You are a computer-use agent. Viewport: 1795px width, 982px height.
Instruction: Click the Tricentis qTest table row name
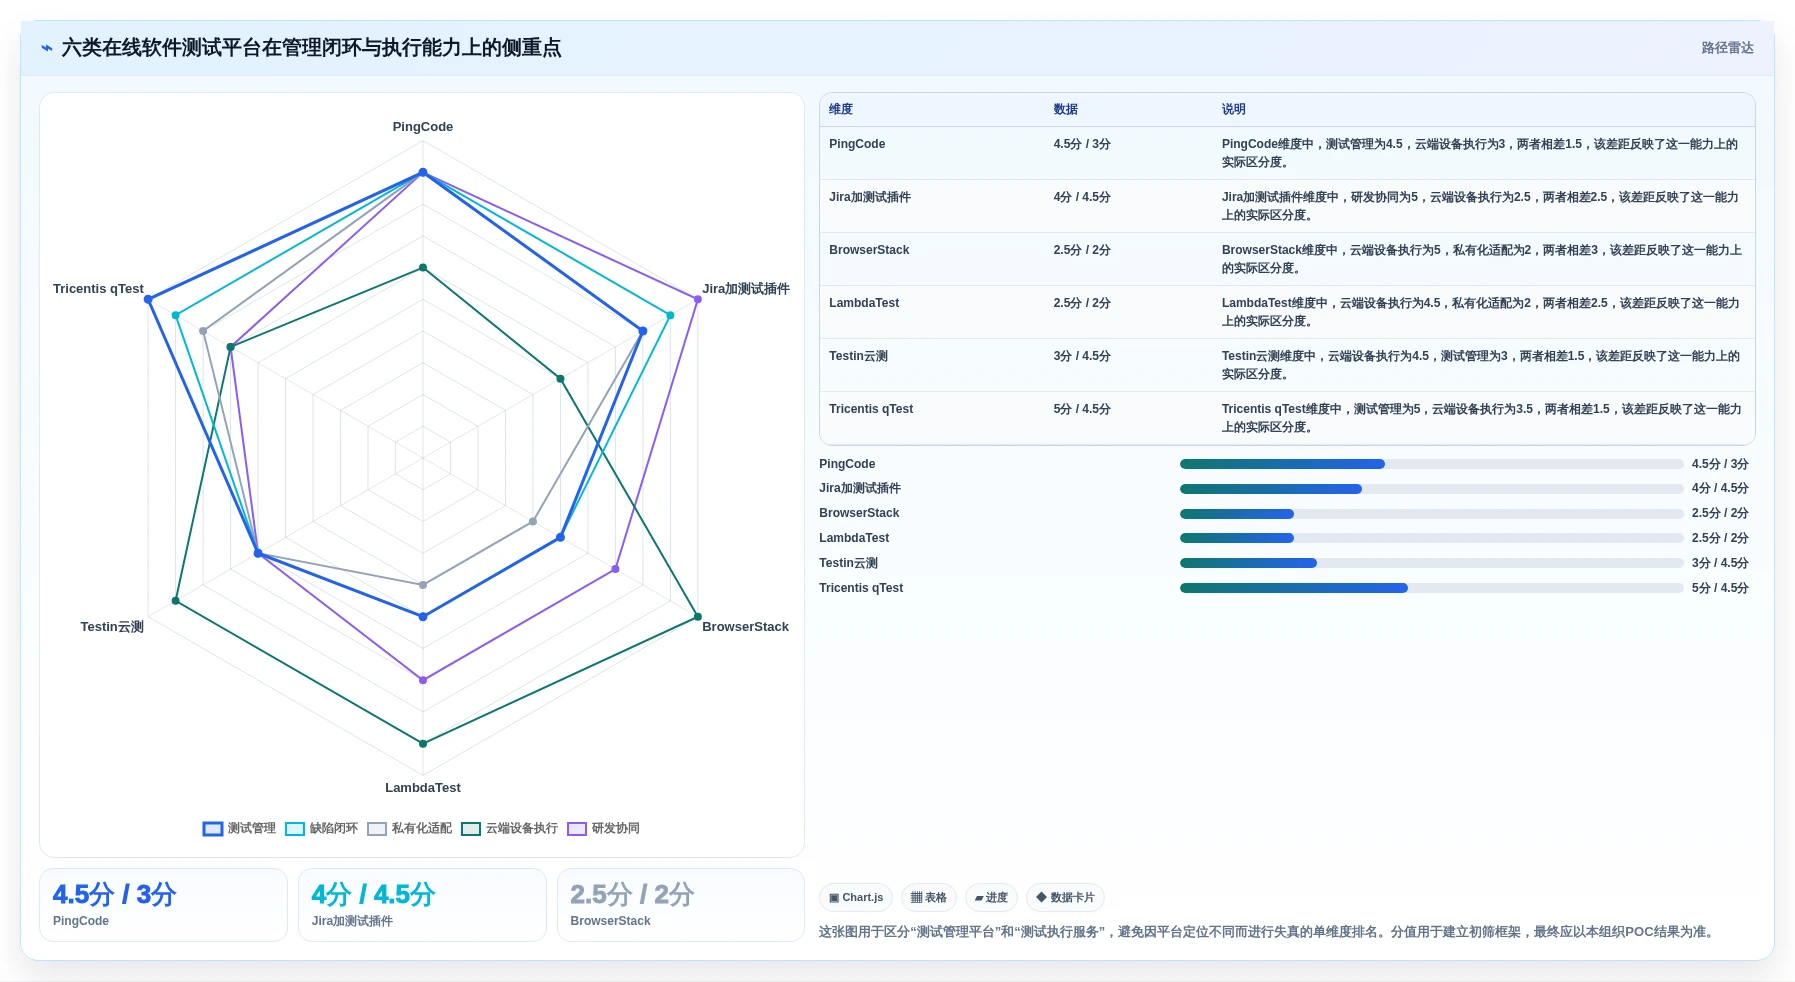click(871, 409)
